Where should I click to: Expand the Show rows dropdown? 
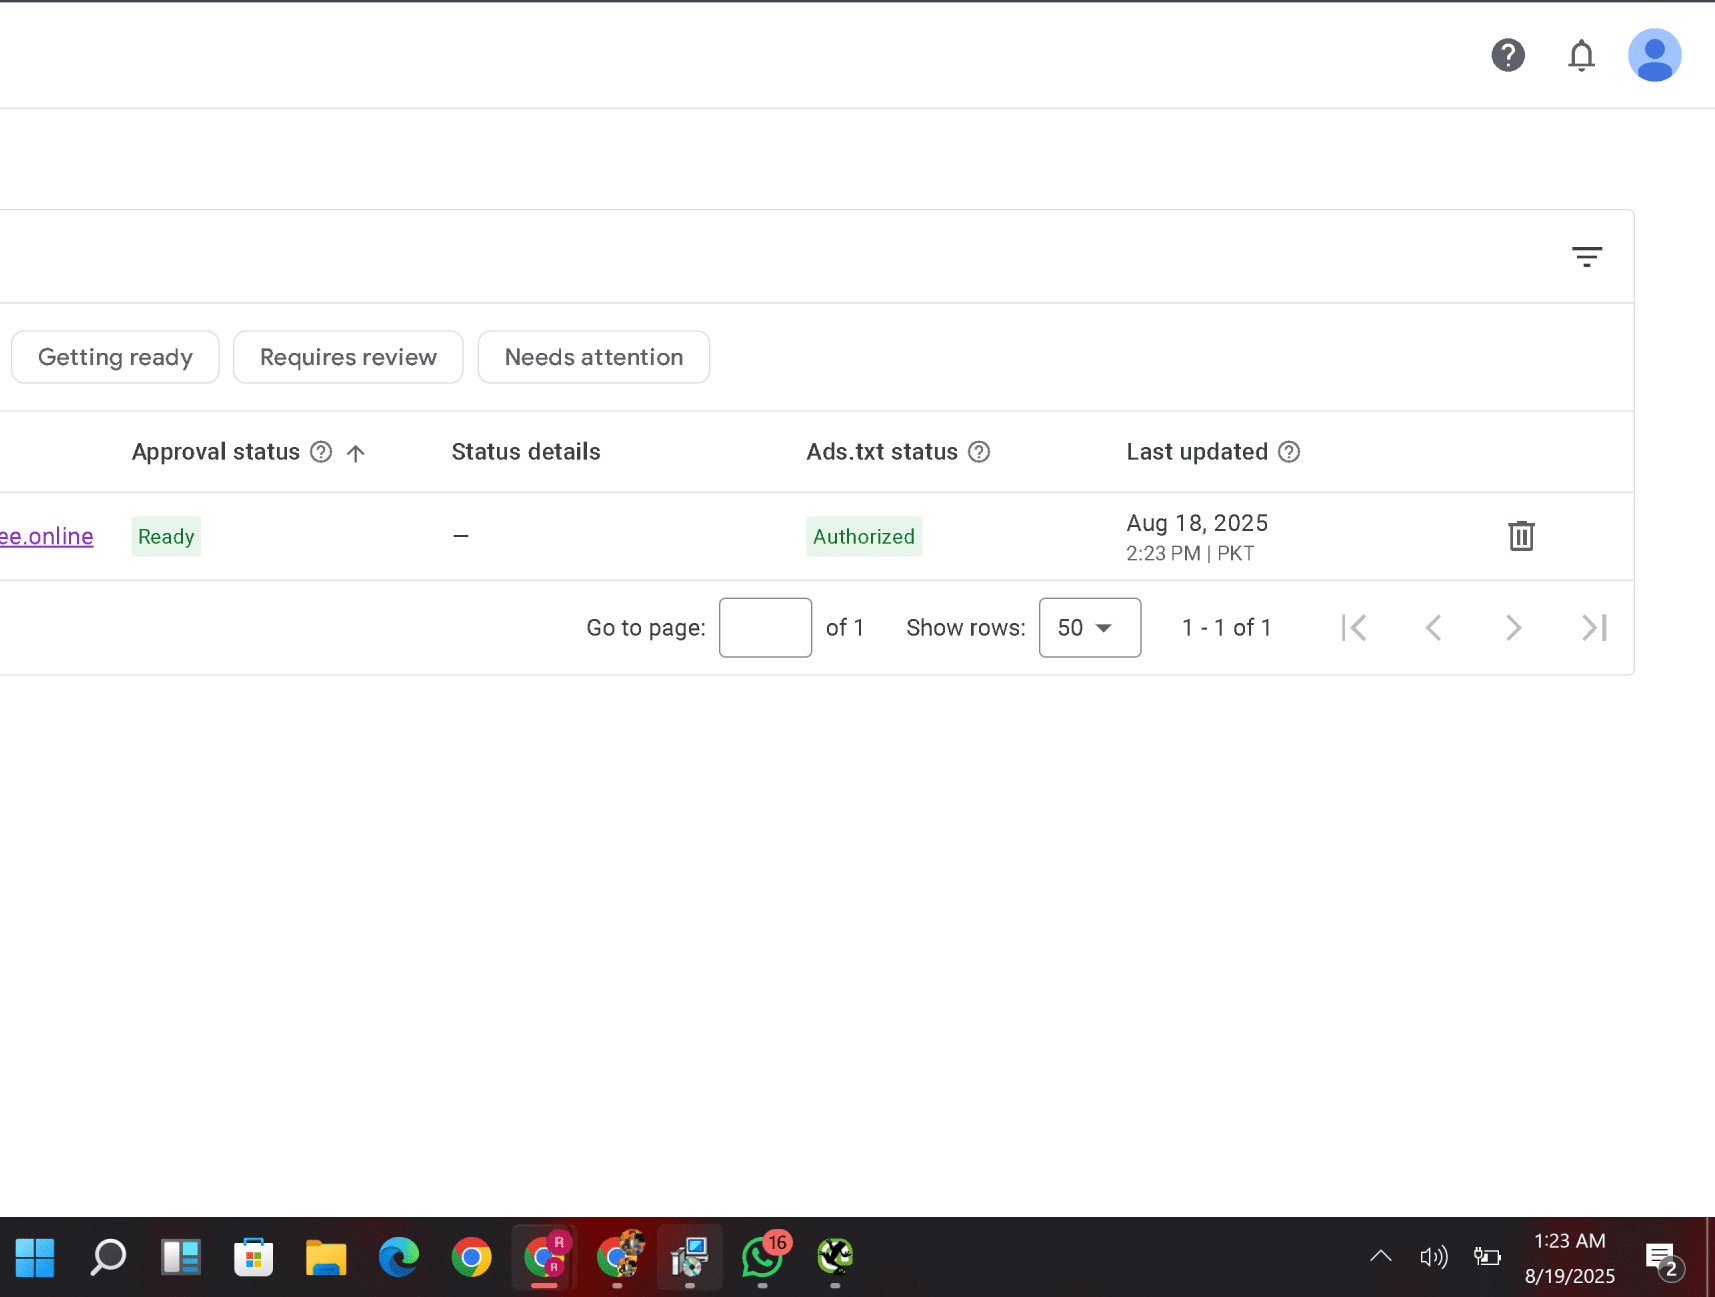pos(1089,628)
